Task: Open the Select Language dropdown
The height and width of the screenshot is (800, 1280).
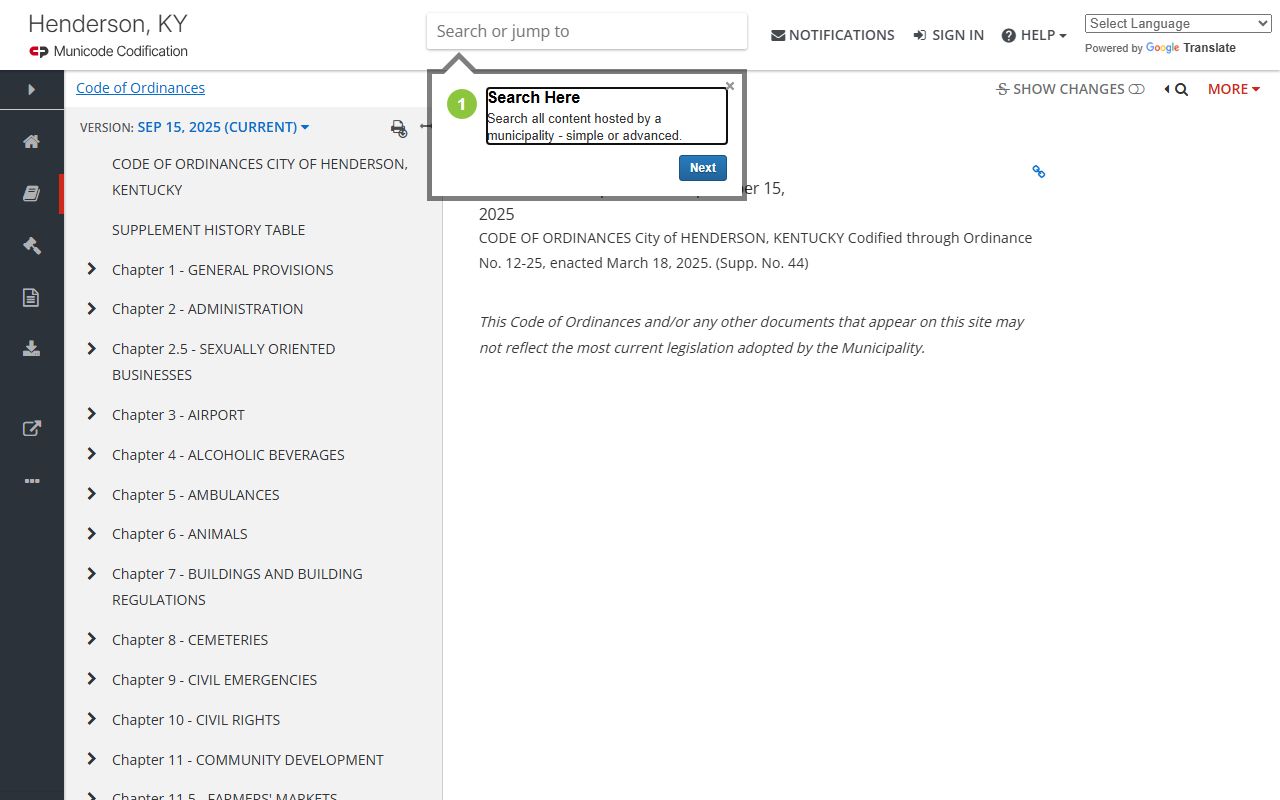Action: (x=1177, y=24)
